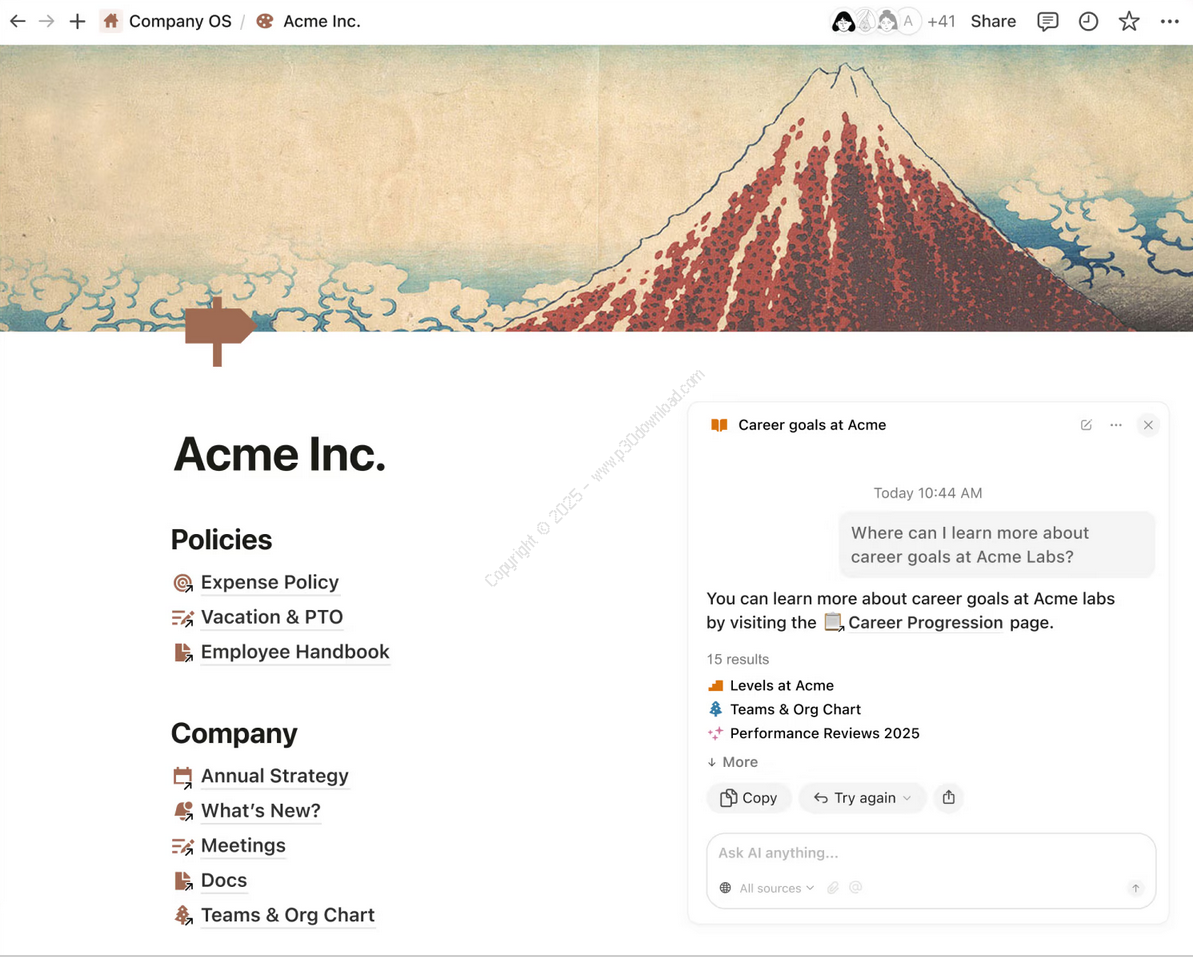Open page history clock icon

tap(1089, 21)
